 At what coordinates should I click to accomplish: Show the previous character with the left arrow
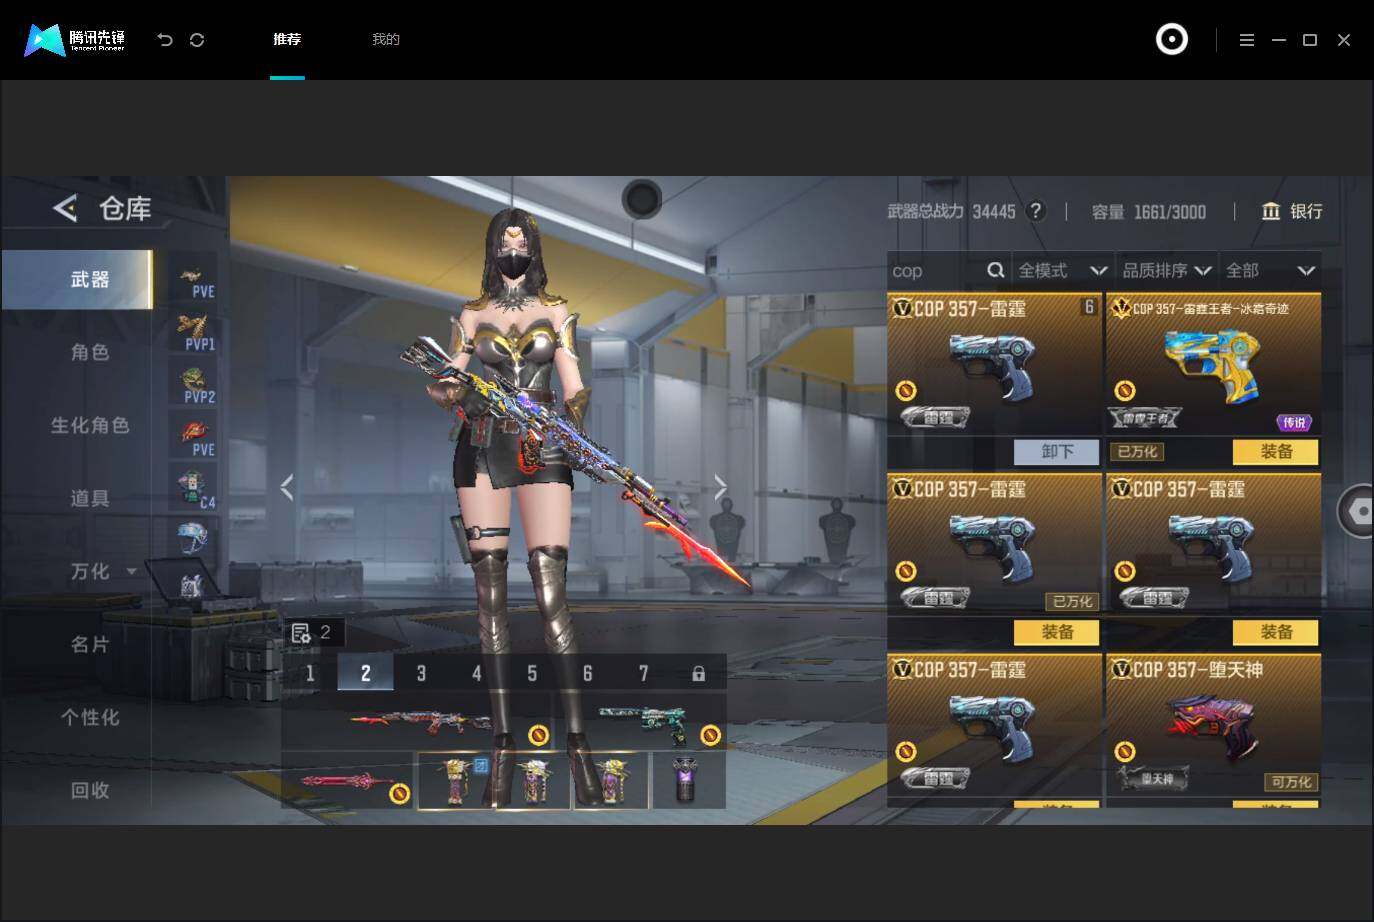[x=287, y=487]
